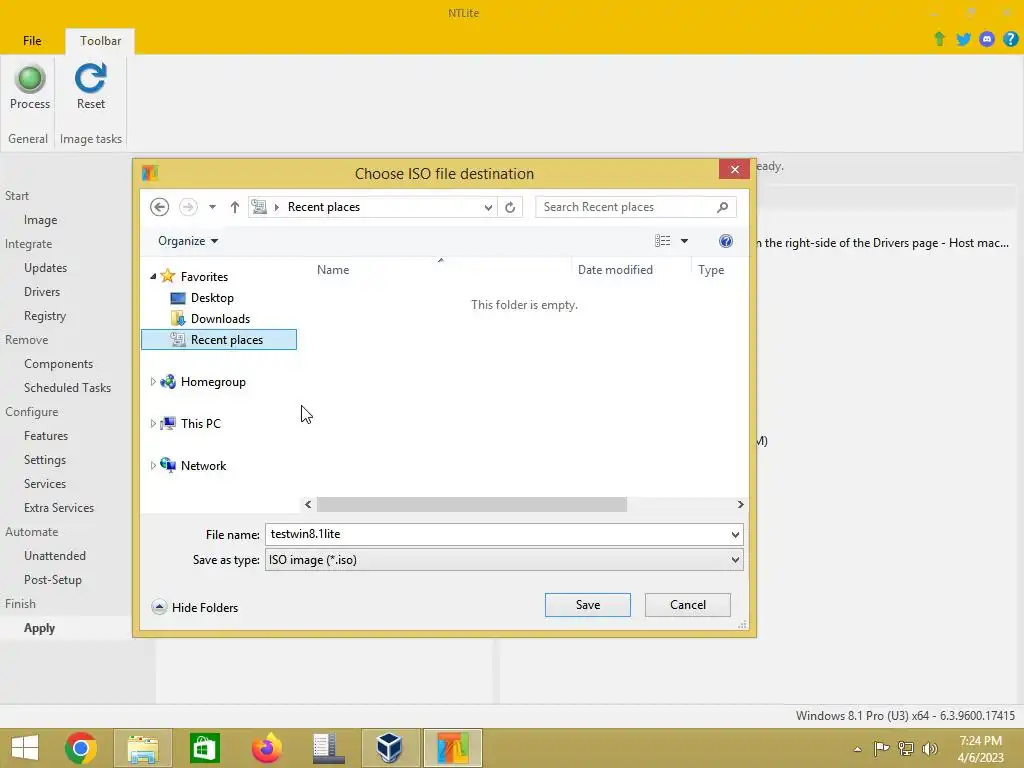Click the network tray icon

(905, 748)
